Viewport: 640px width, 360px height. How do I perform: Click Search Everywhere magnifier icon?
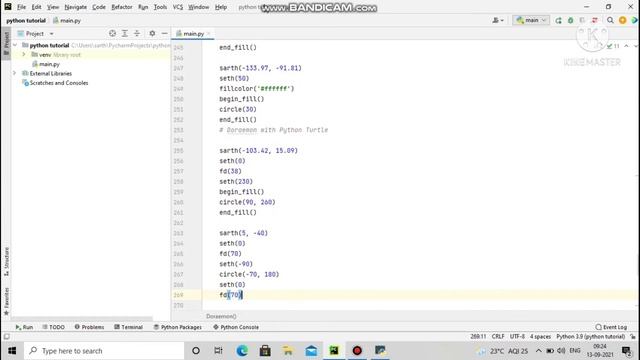(x=610, y=20)
